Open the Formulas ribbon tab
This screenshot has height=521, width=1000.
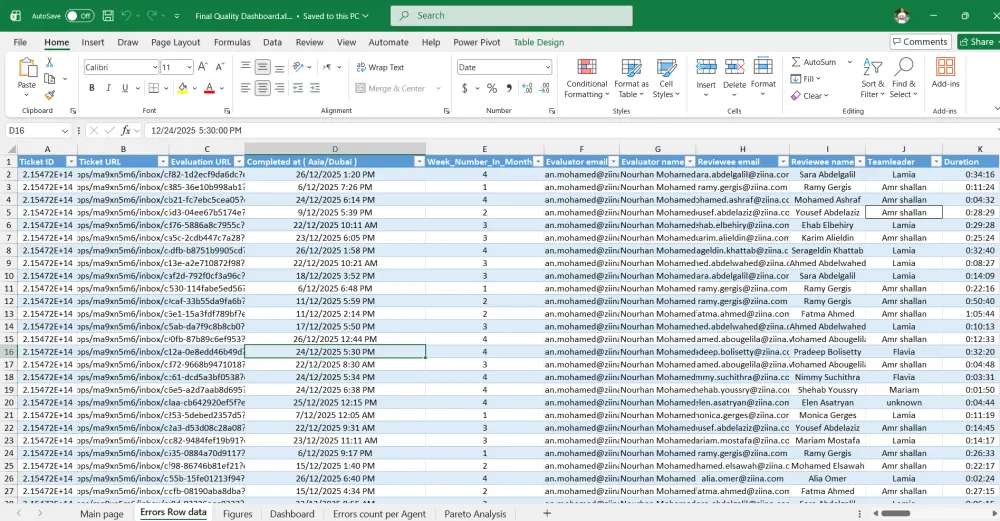tap(232, 42)
